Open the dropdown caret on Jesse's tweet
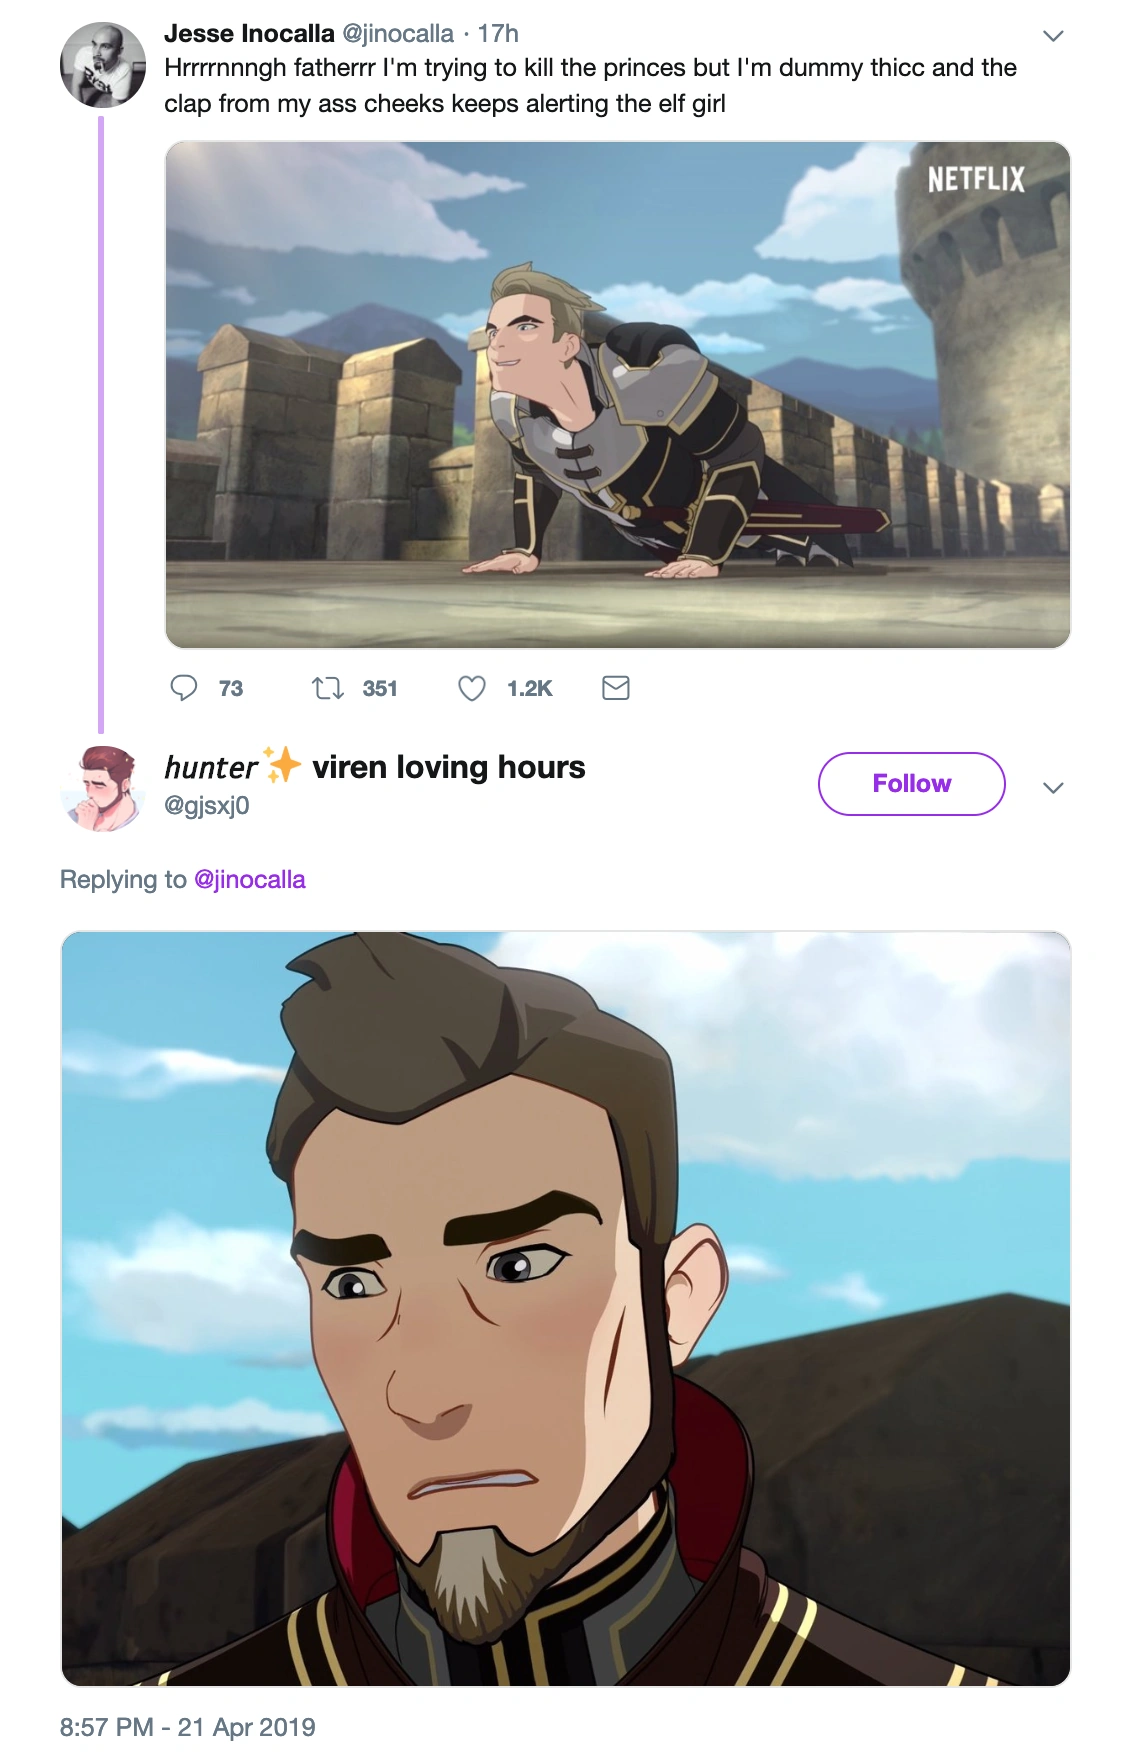 [x=1052, y=34]
